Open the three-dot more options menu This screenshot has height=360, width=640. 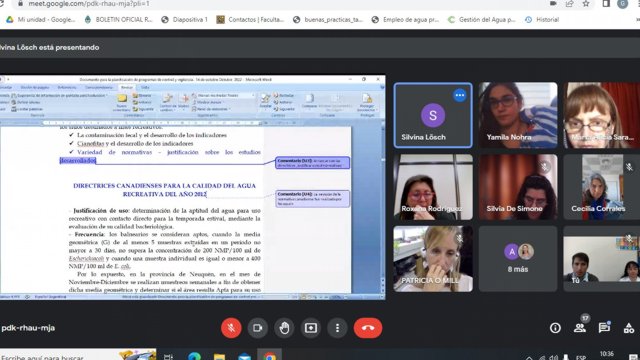click(337, 328)
